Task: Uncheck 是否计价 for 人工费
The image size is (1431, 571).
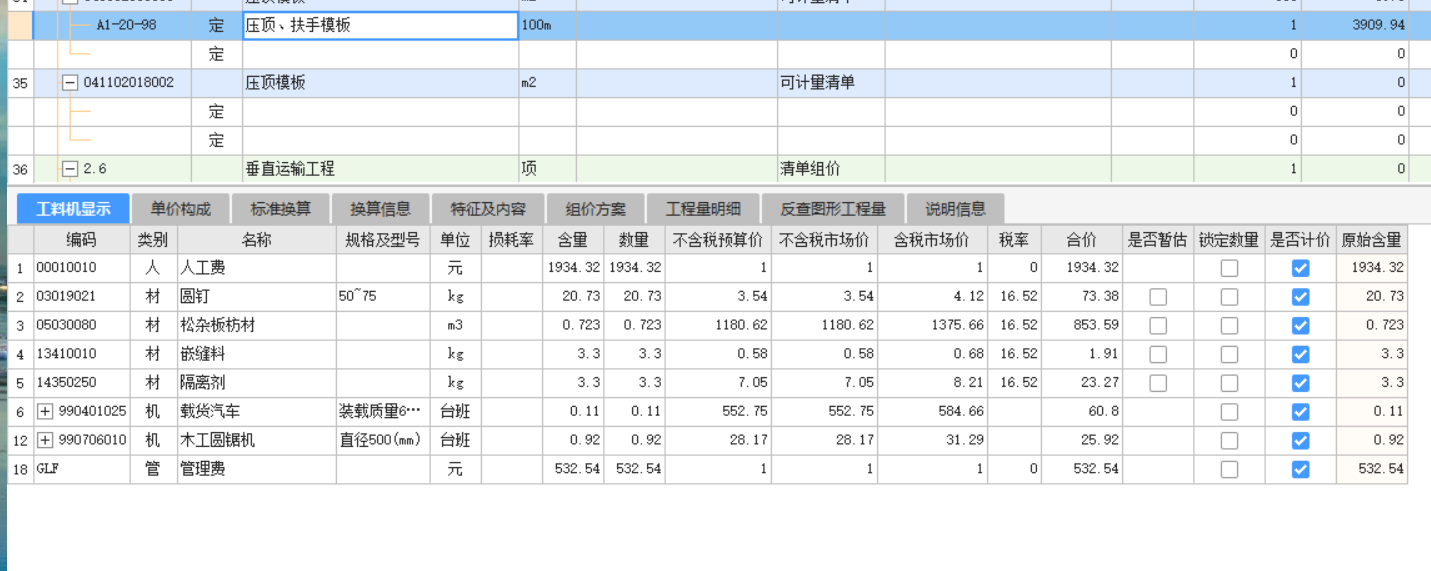Action: [x=1300, y=268]
